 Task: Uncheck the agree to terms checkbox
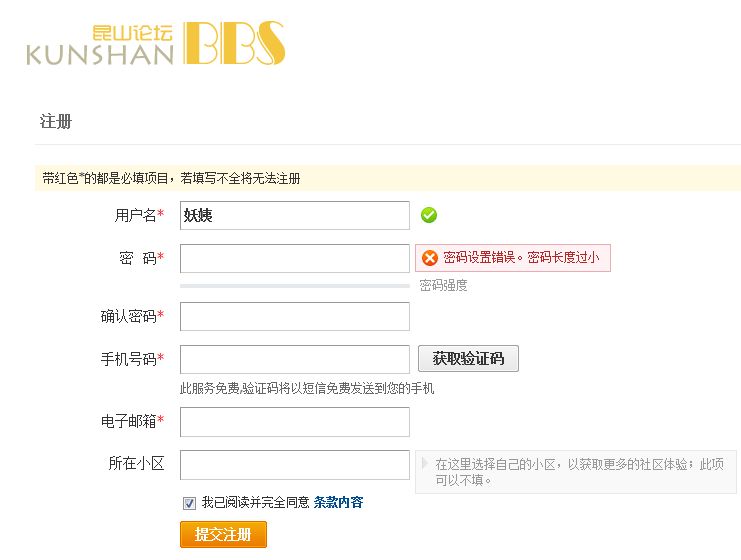(189, 503)
